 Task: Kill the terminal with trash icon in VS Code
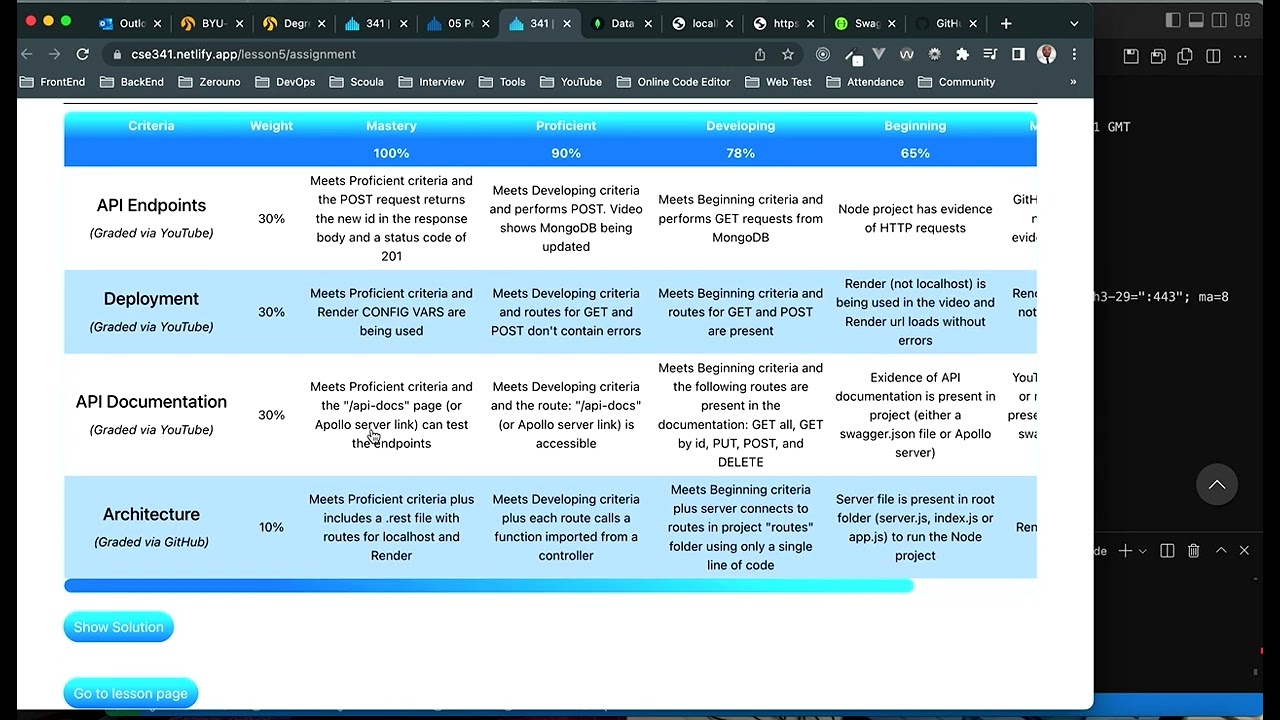coord(1193,551)
